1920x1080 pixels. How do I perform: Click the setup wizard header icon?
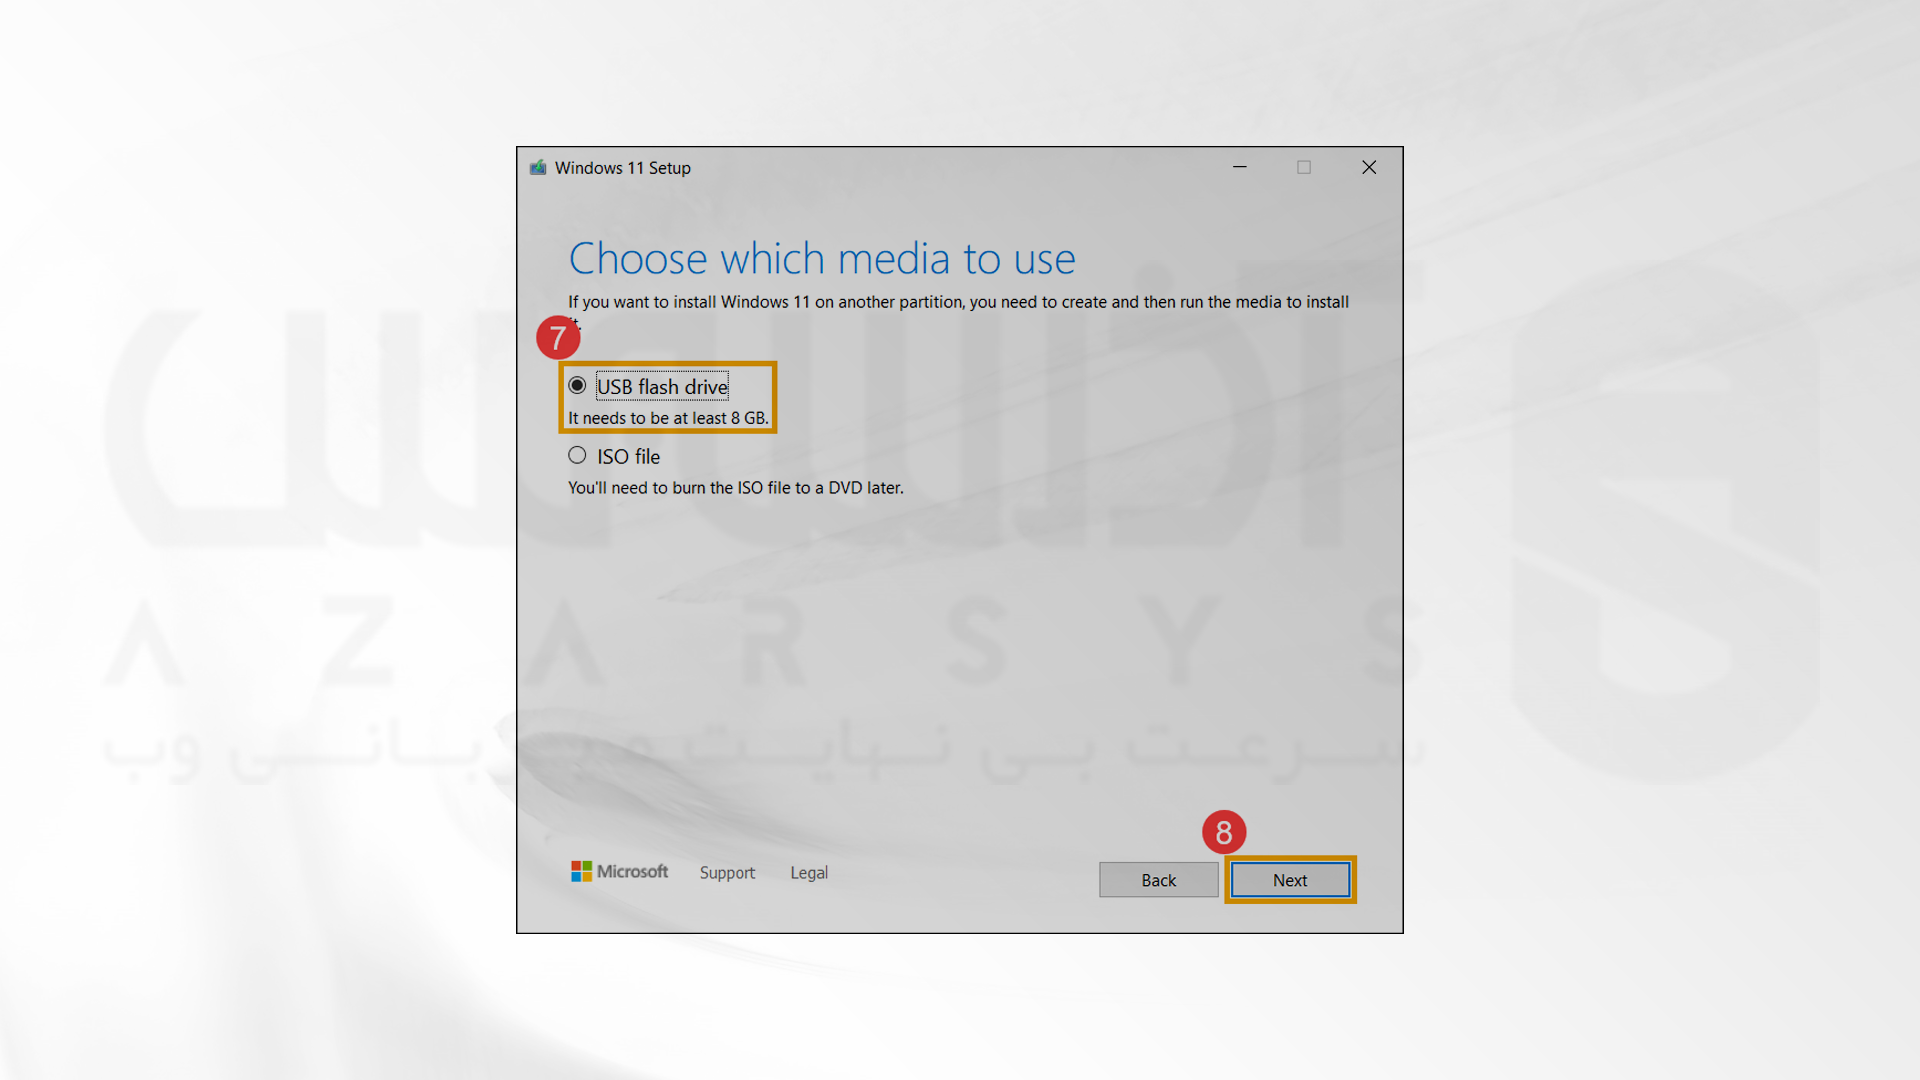click(542, 167)
